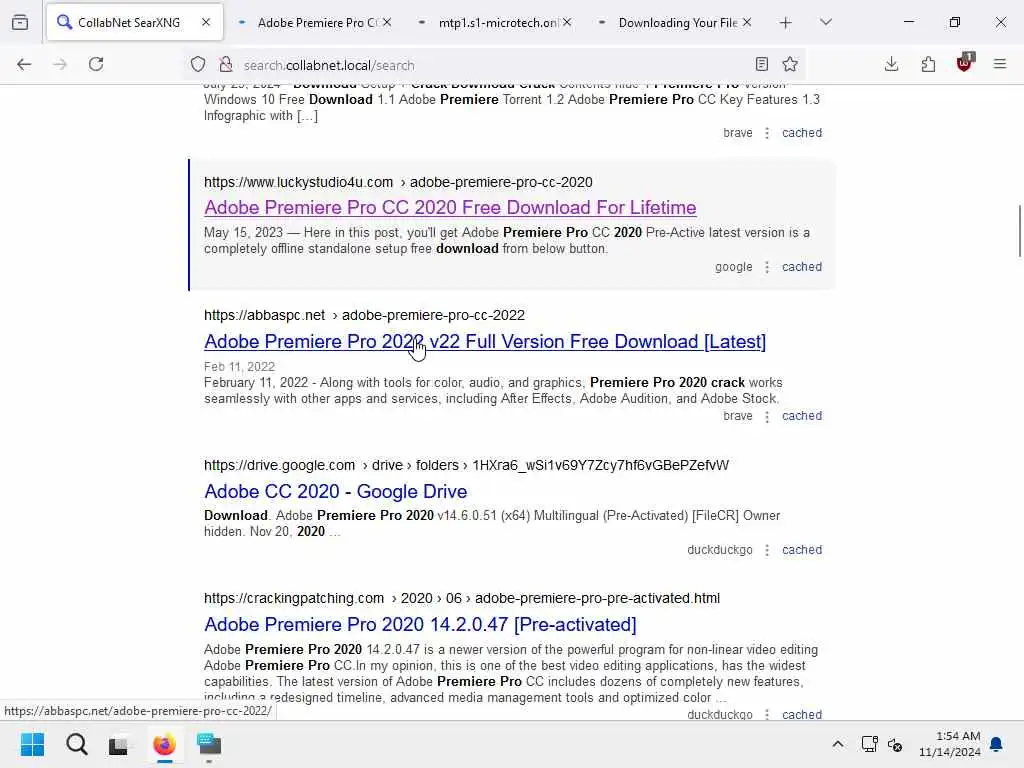Click the abbaspc.net result URL text

(x=364, y=315)
